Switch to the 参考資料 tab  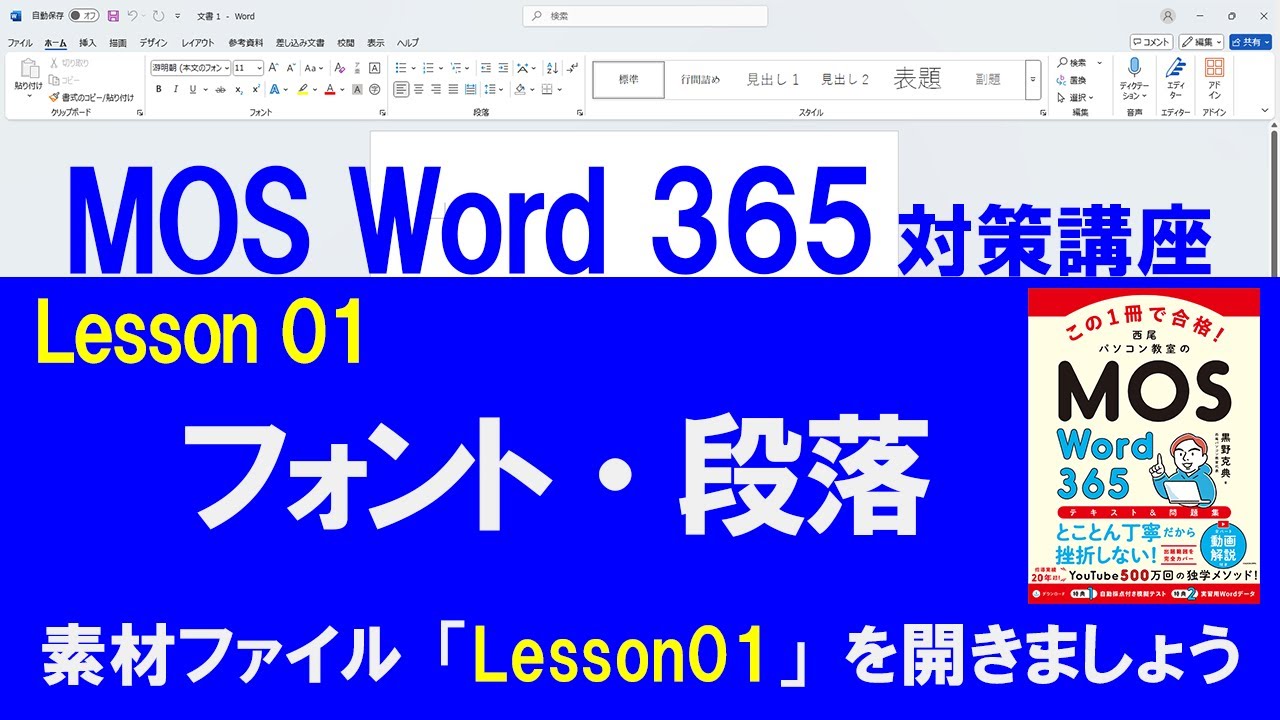point(245,43)
